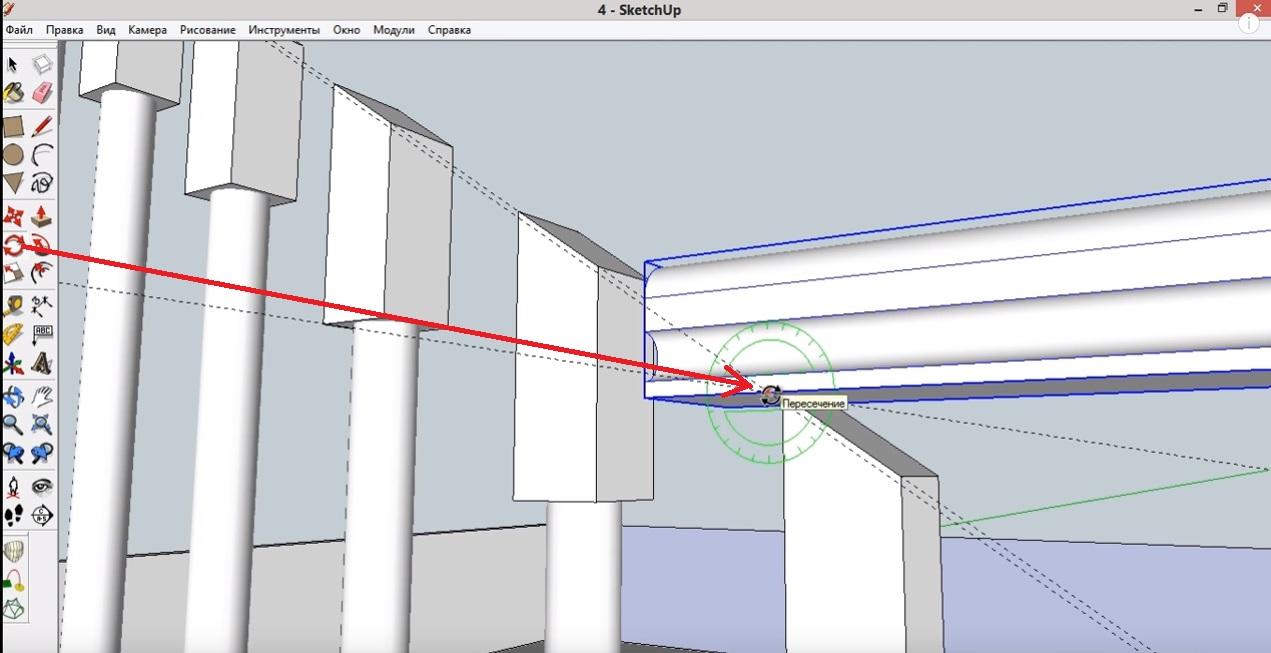Activate the Push/Pull tool
Screen dimensions: 1271x653
coord(42,216)
